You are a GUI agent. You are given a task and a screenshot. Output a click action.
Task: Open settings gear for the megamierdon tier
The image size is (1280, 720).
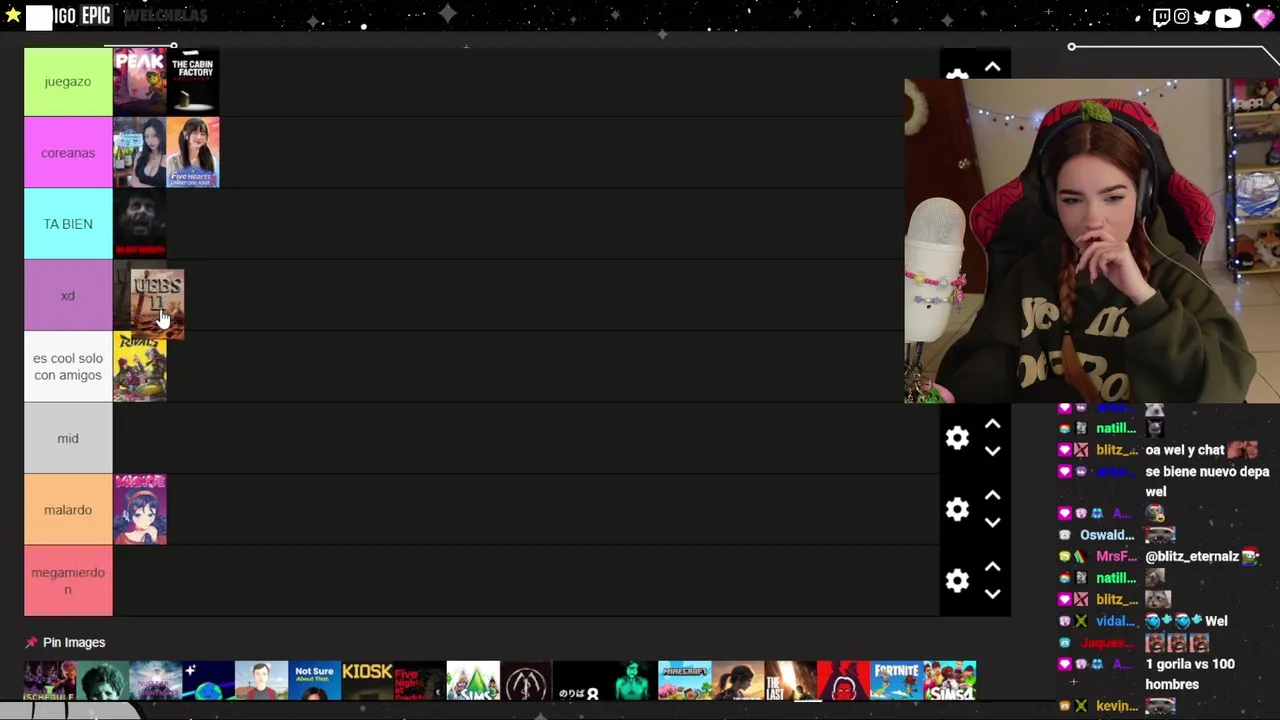click(x=957, y=581)
